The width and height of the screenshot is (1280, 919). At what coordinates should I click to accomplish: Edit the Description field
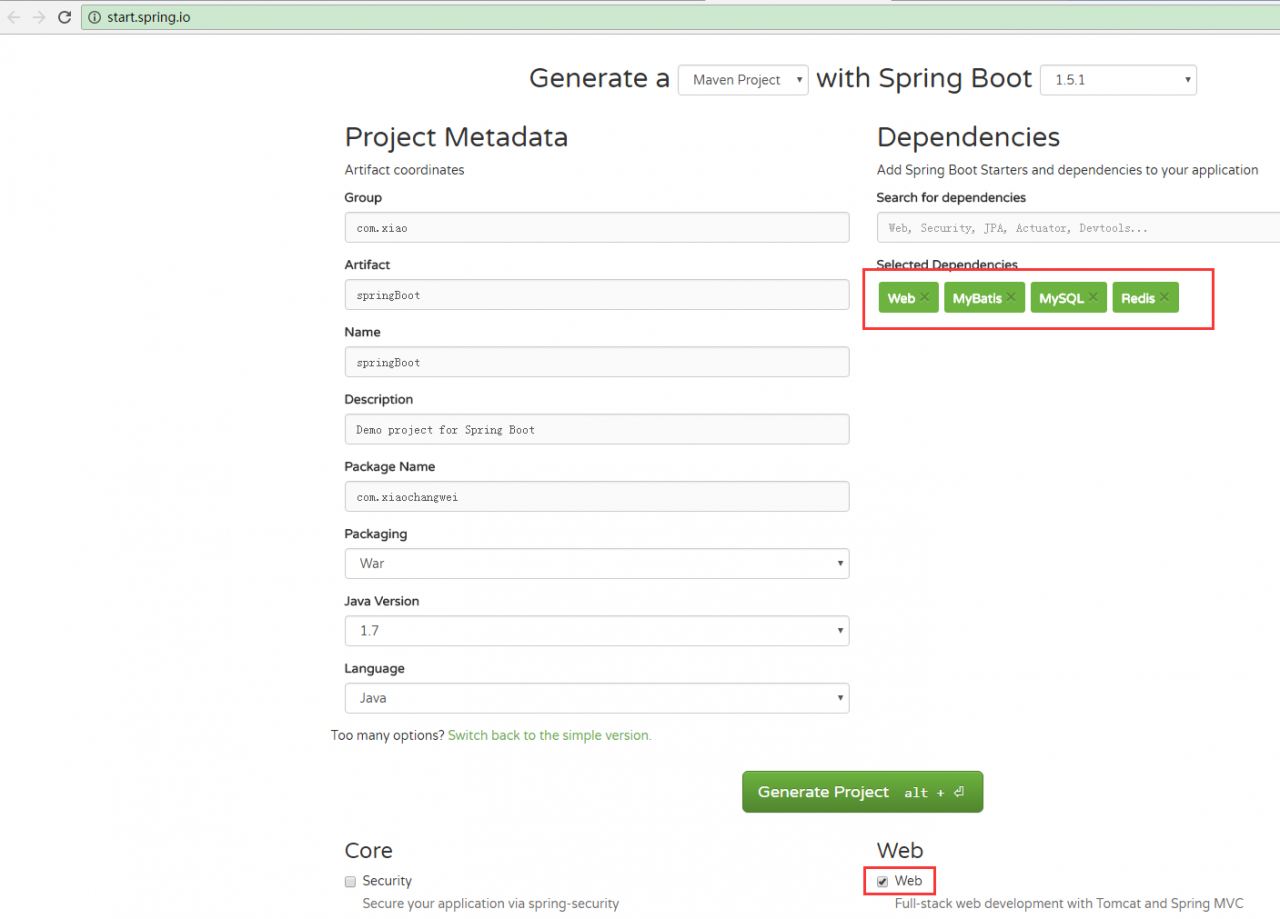pos(597,429)
